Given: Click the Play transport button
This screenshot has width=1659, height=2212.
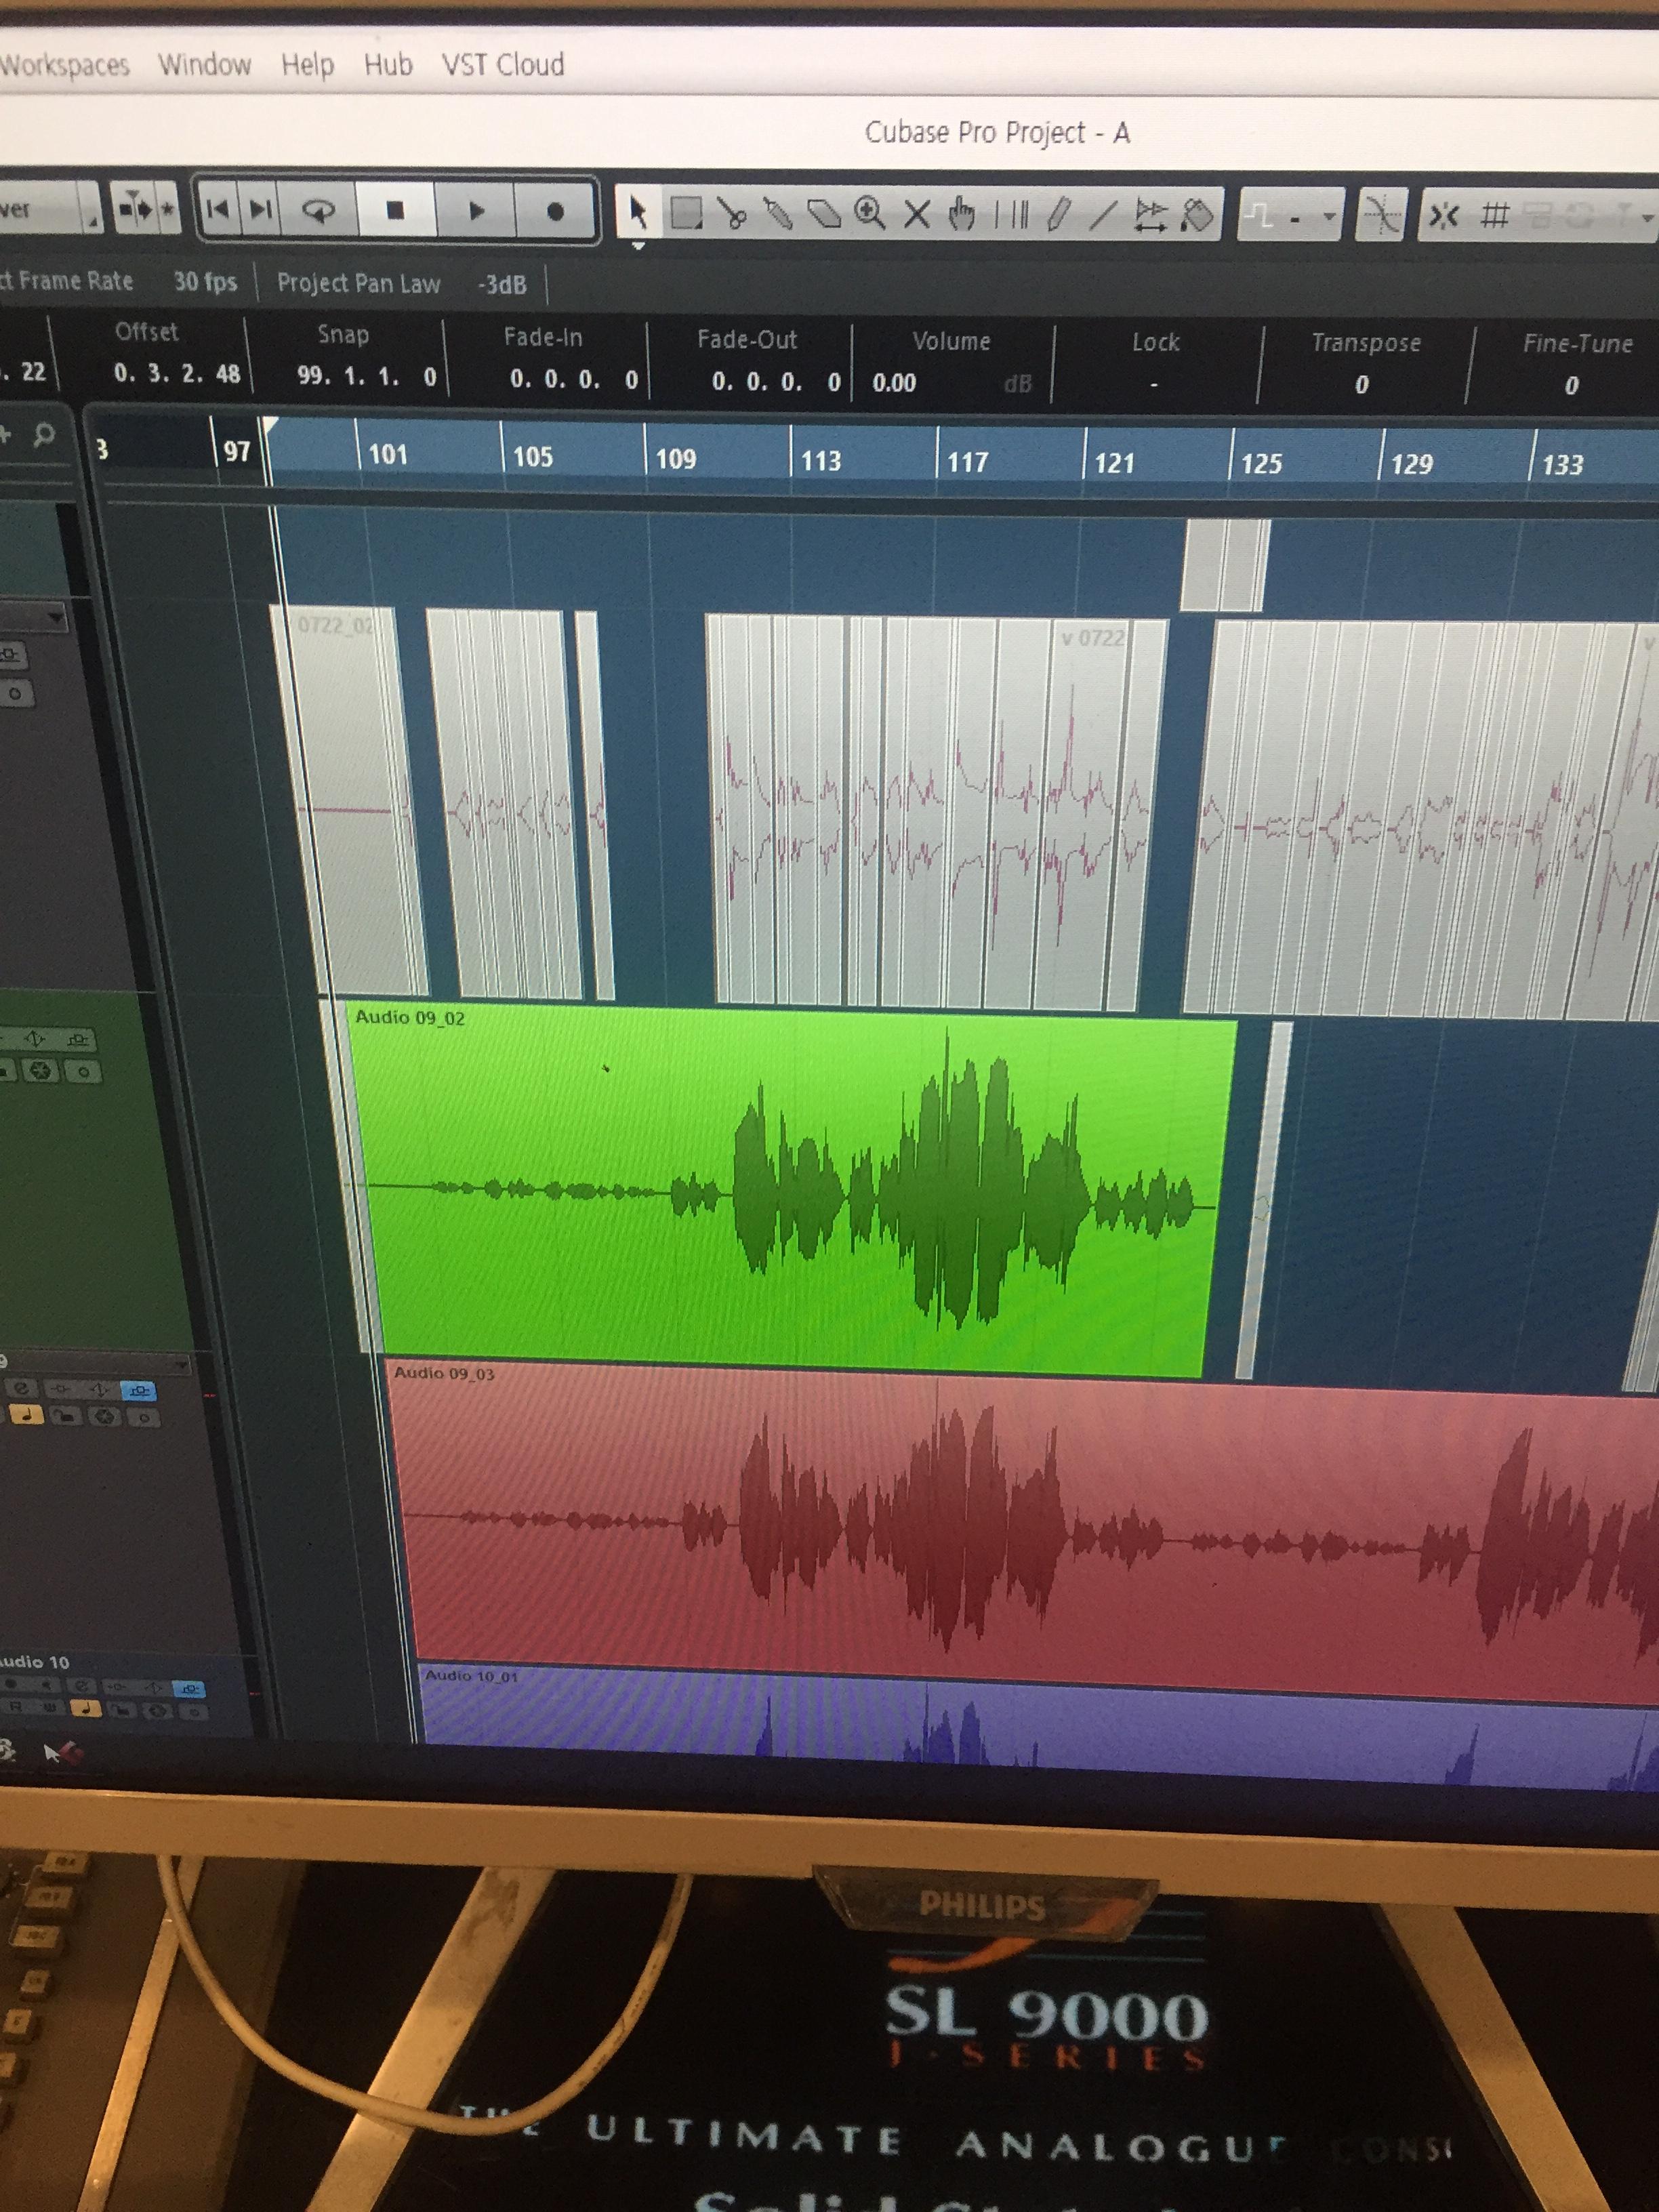Looking at the screenshot, I should 476,210.
